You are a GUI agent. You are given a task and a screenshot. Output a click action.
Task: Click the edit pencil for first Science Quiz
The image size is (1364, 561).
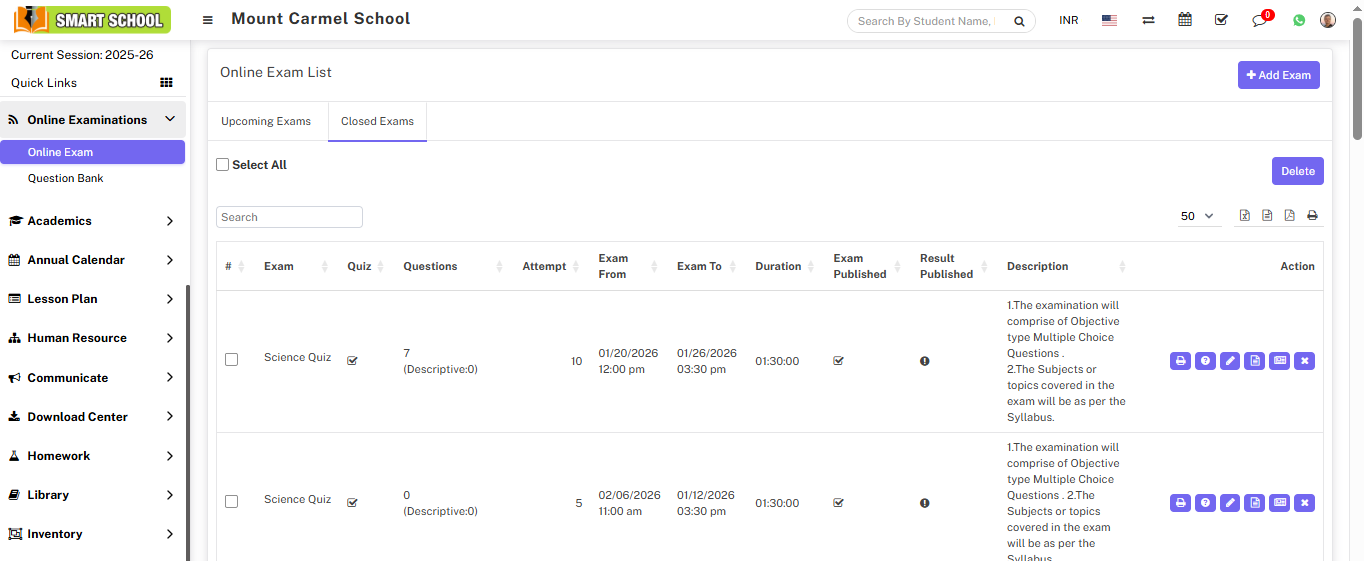[1230, 361]
